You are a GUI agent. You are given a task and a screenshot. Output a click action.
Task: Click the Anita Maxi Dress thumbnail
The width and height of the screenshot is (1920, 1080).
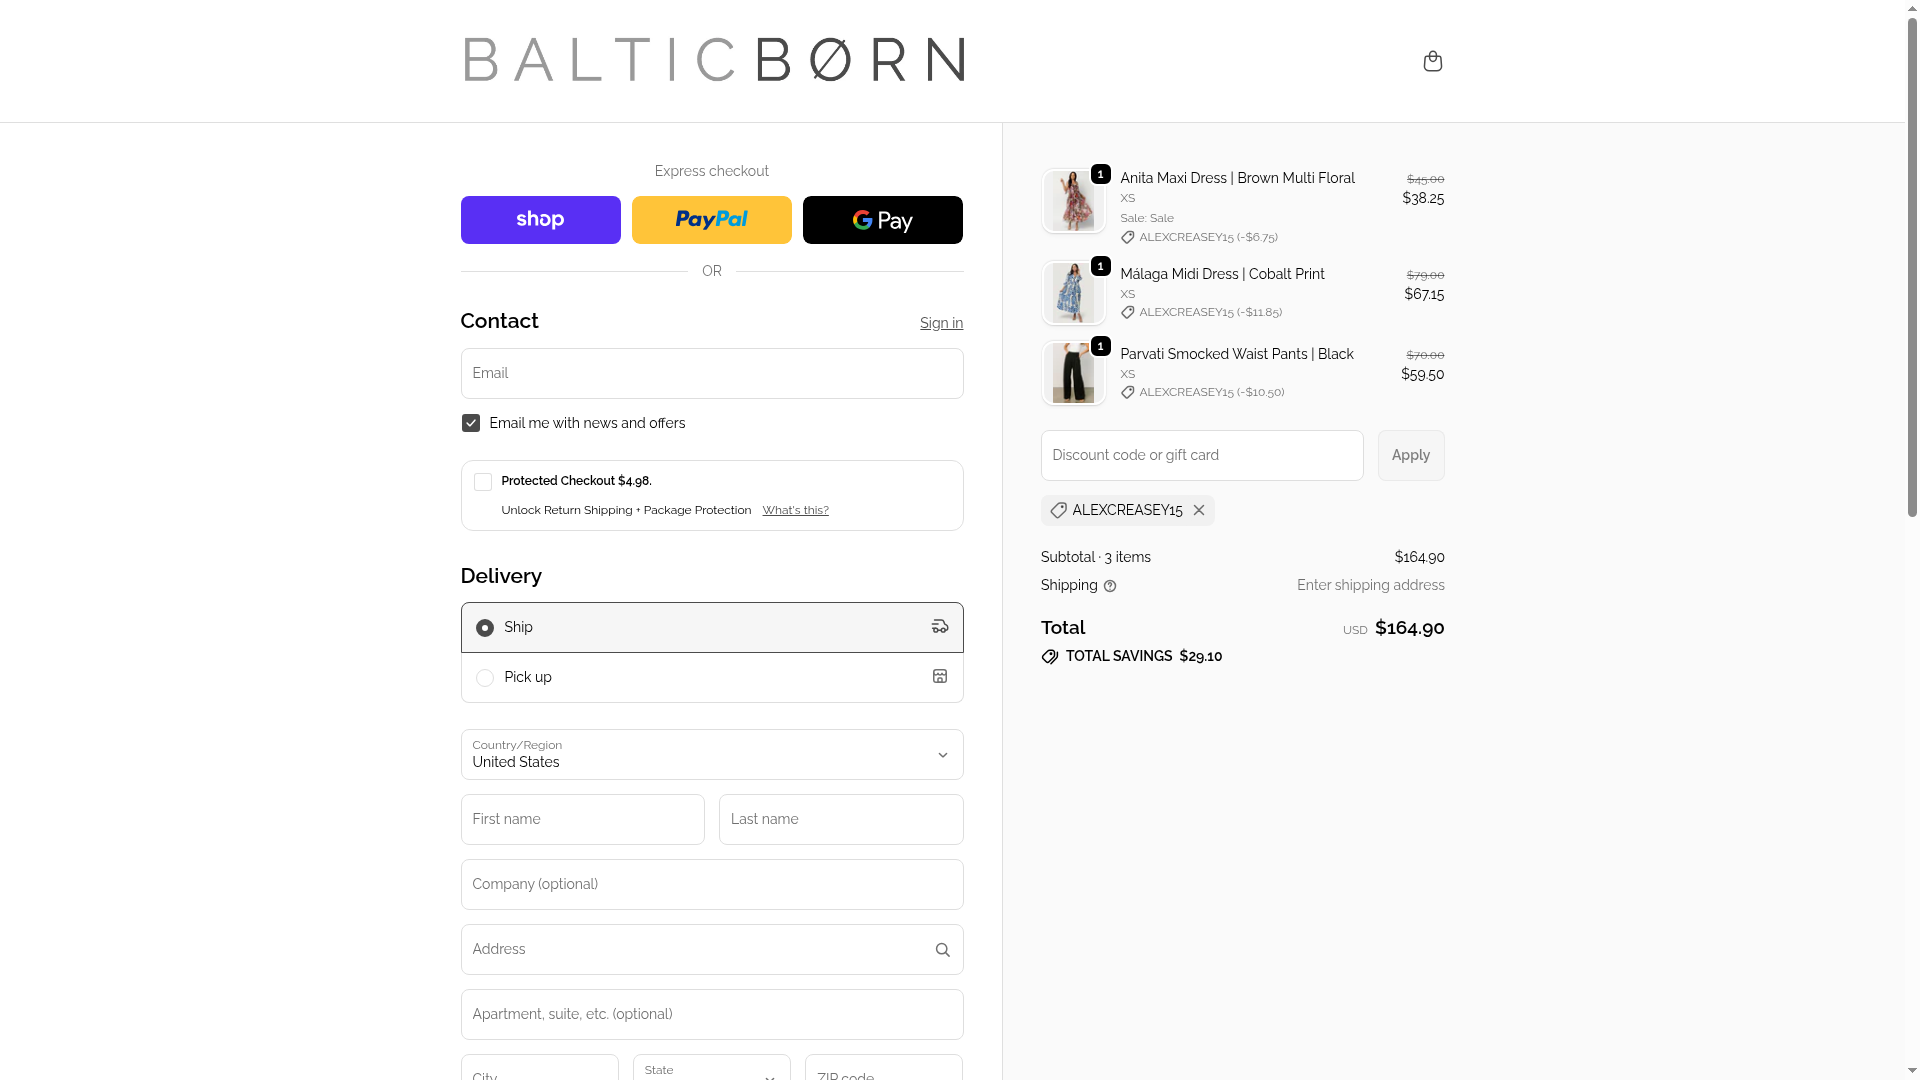click(1073, 201)
